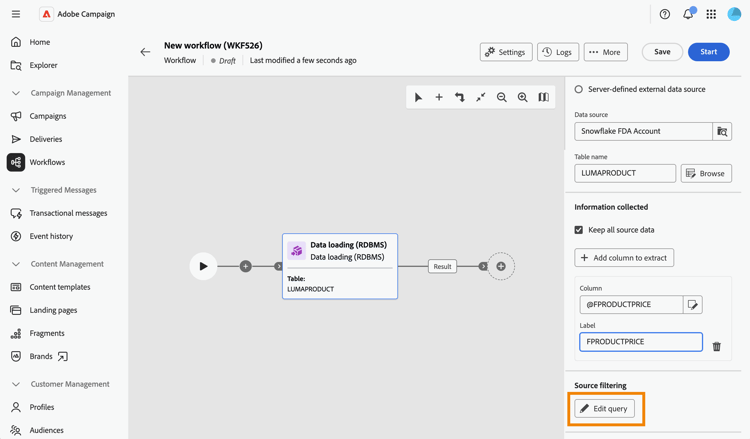The height and width of the screenshot is (439, 750).
Task: Collapse the Campaign Management section
Action: click(16, 93)
